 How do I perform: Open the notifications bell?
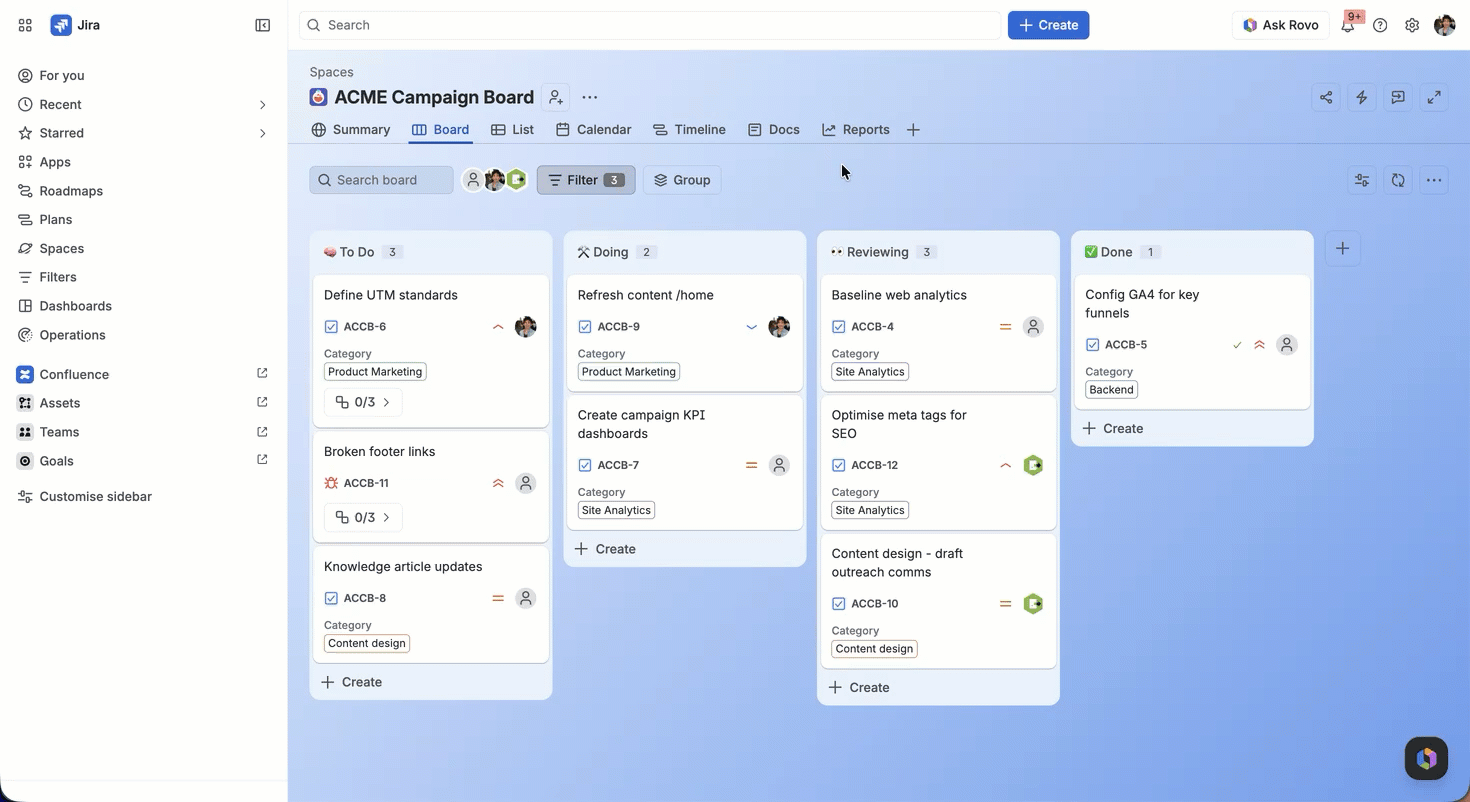pos(1348,25)
